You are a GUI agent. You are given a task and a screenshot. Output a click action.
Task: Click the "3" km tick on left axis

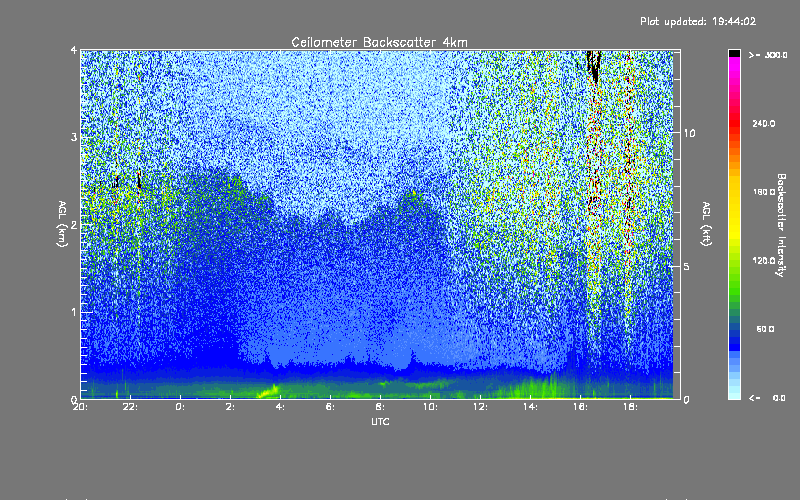tap(74, 137)
